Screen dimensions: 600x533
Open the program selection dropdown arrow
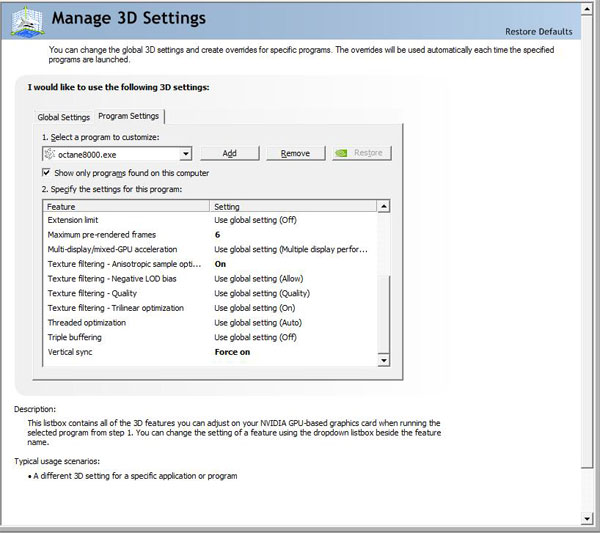coord(186,154)
